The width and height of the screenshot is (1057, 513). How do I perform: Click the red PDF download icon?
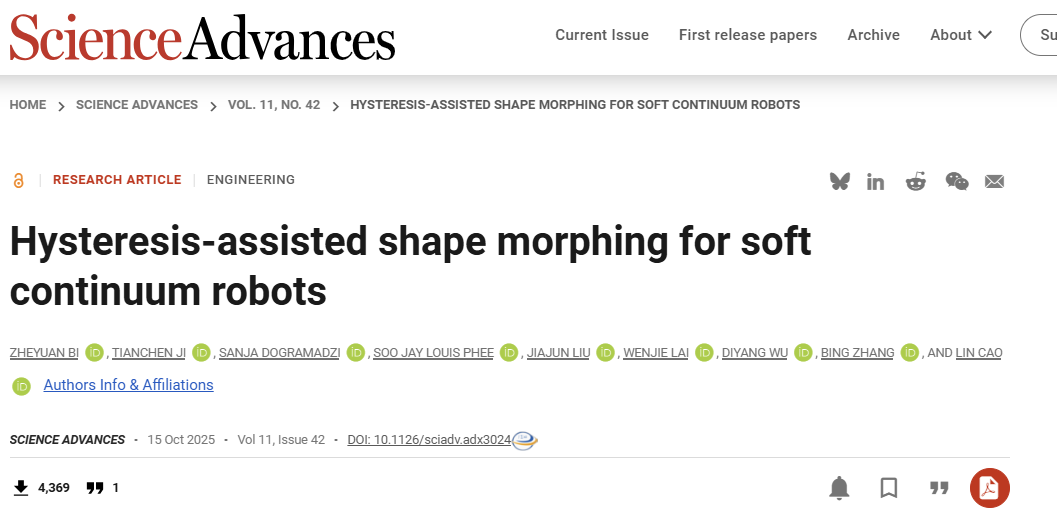(x=989, y=488)
